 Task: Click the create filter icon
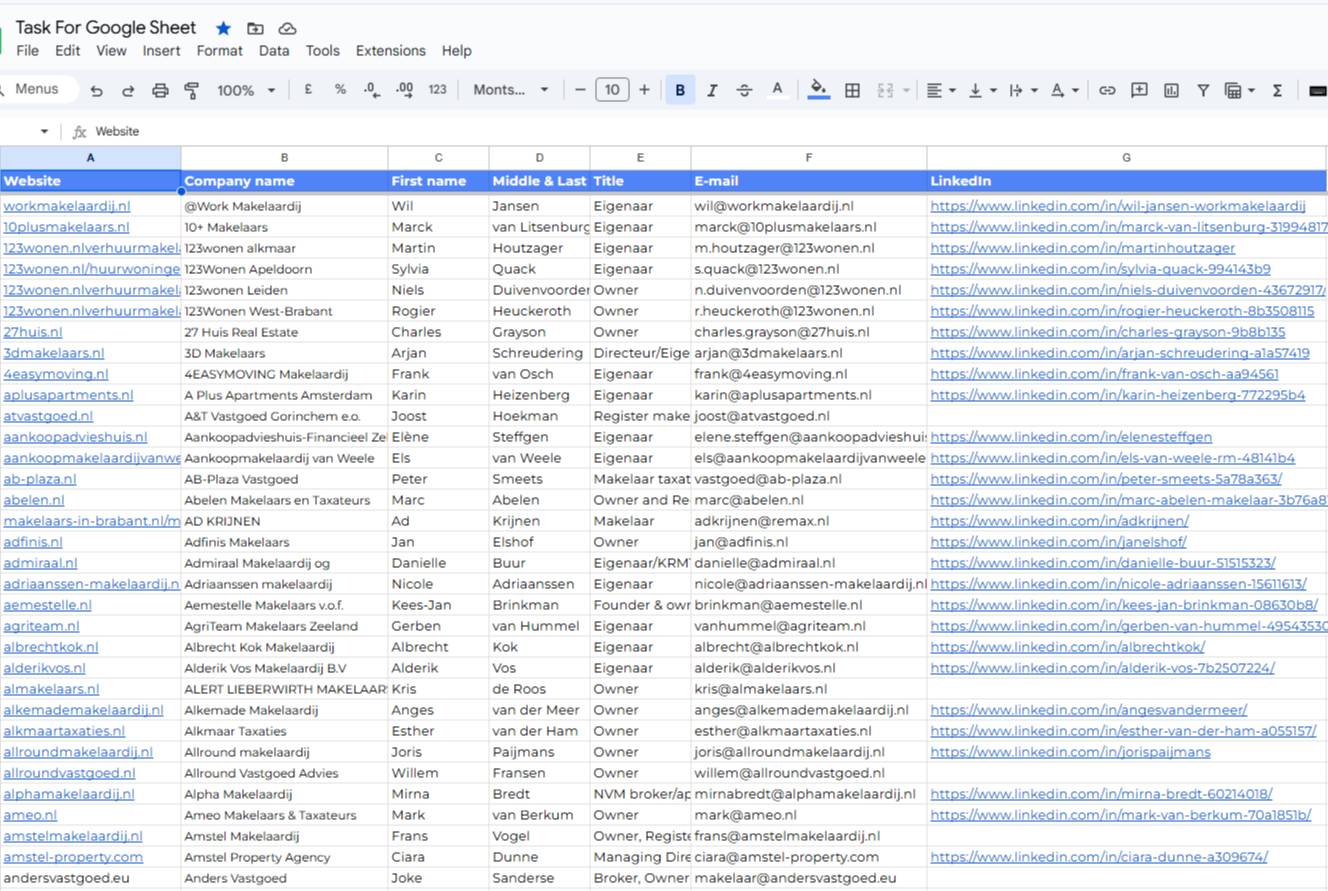[1203, 90]
